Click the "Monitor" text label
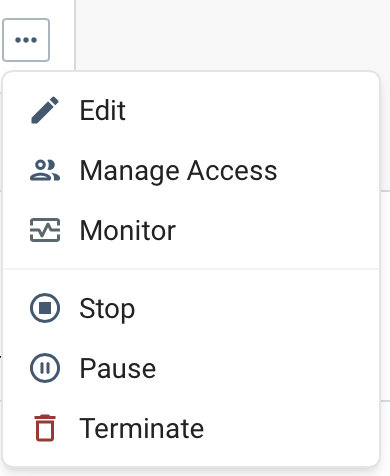390x476 pixels. pyautogui.click(x=128, y=230)
